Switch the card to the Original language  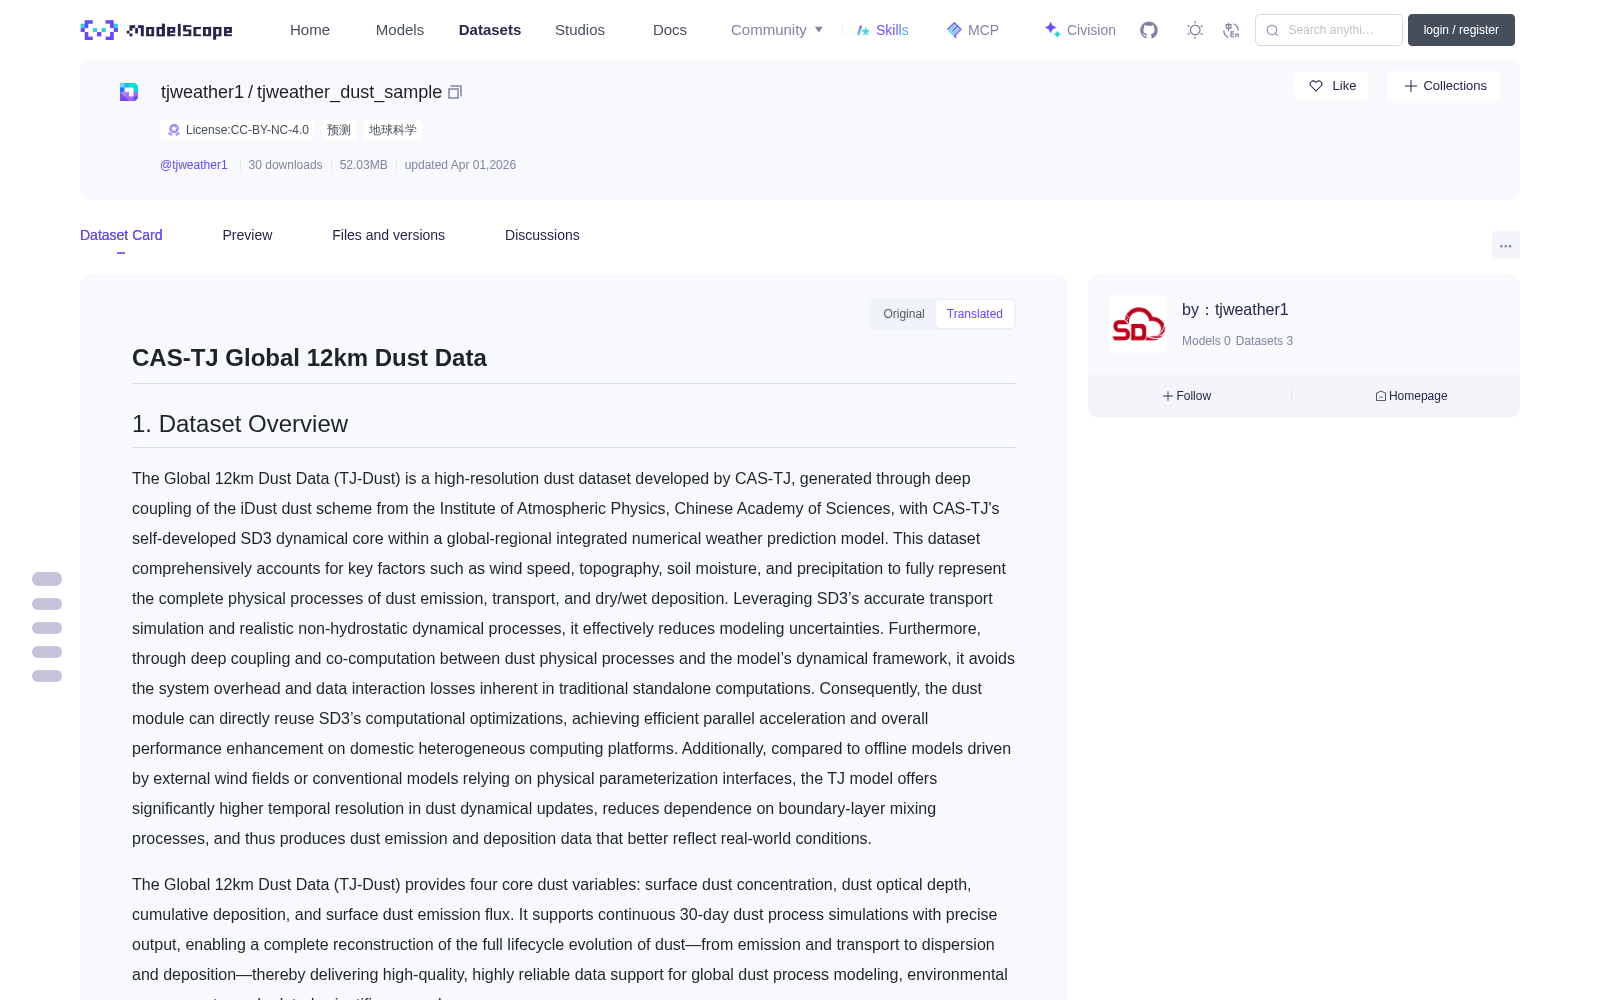904,314
